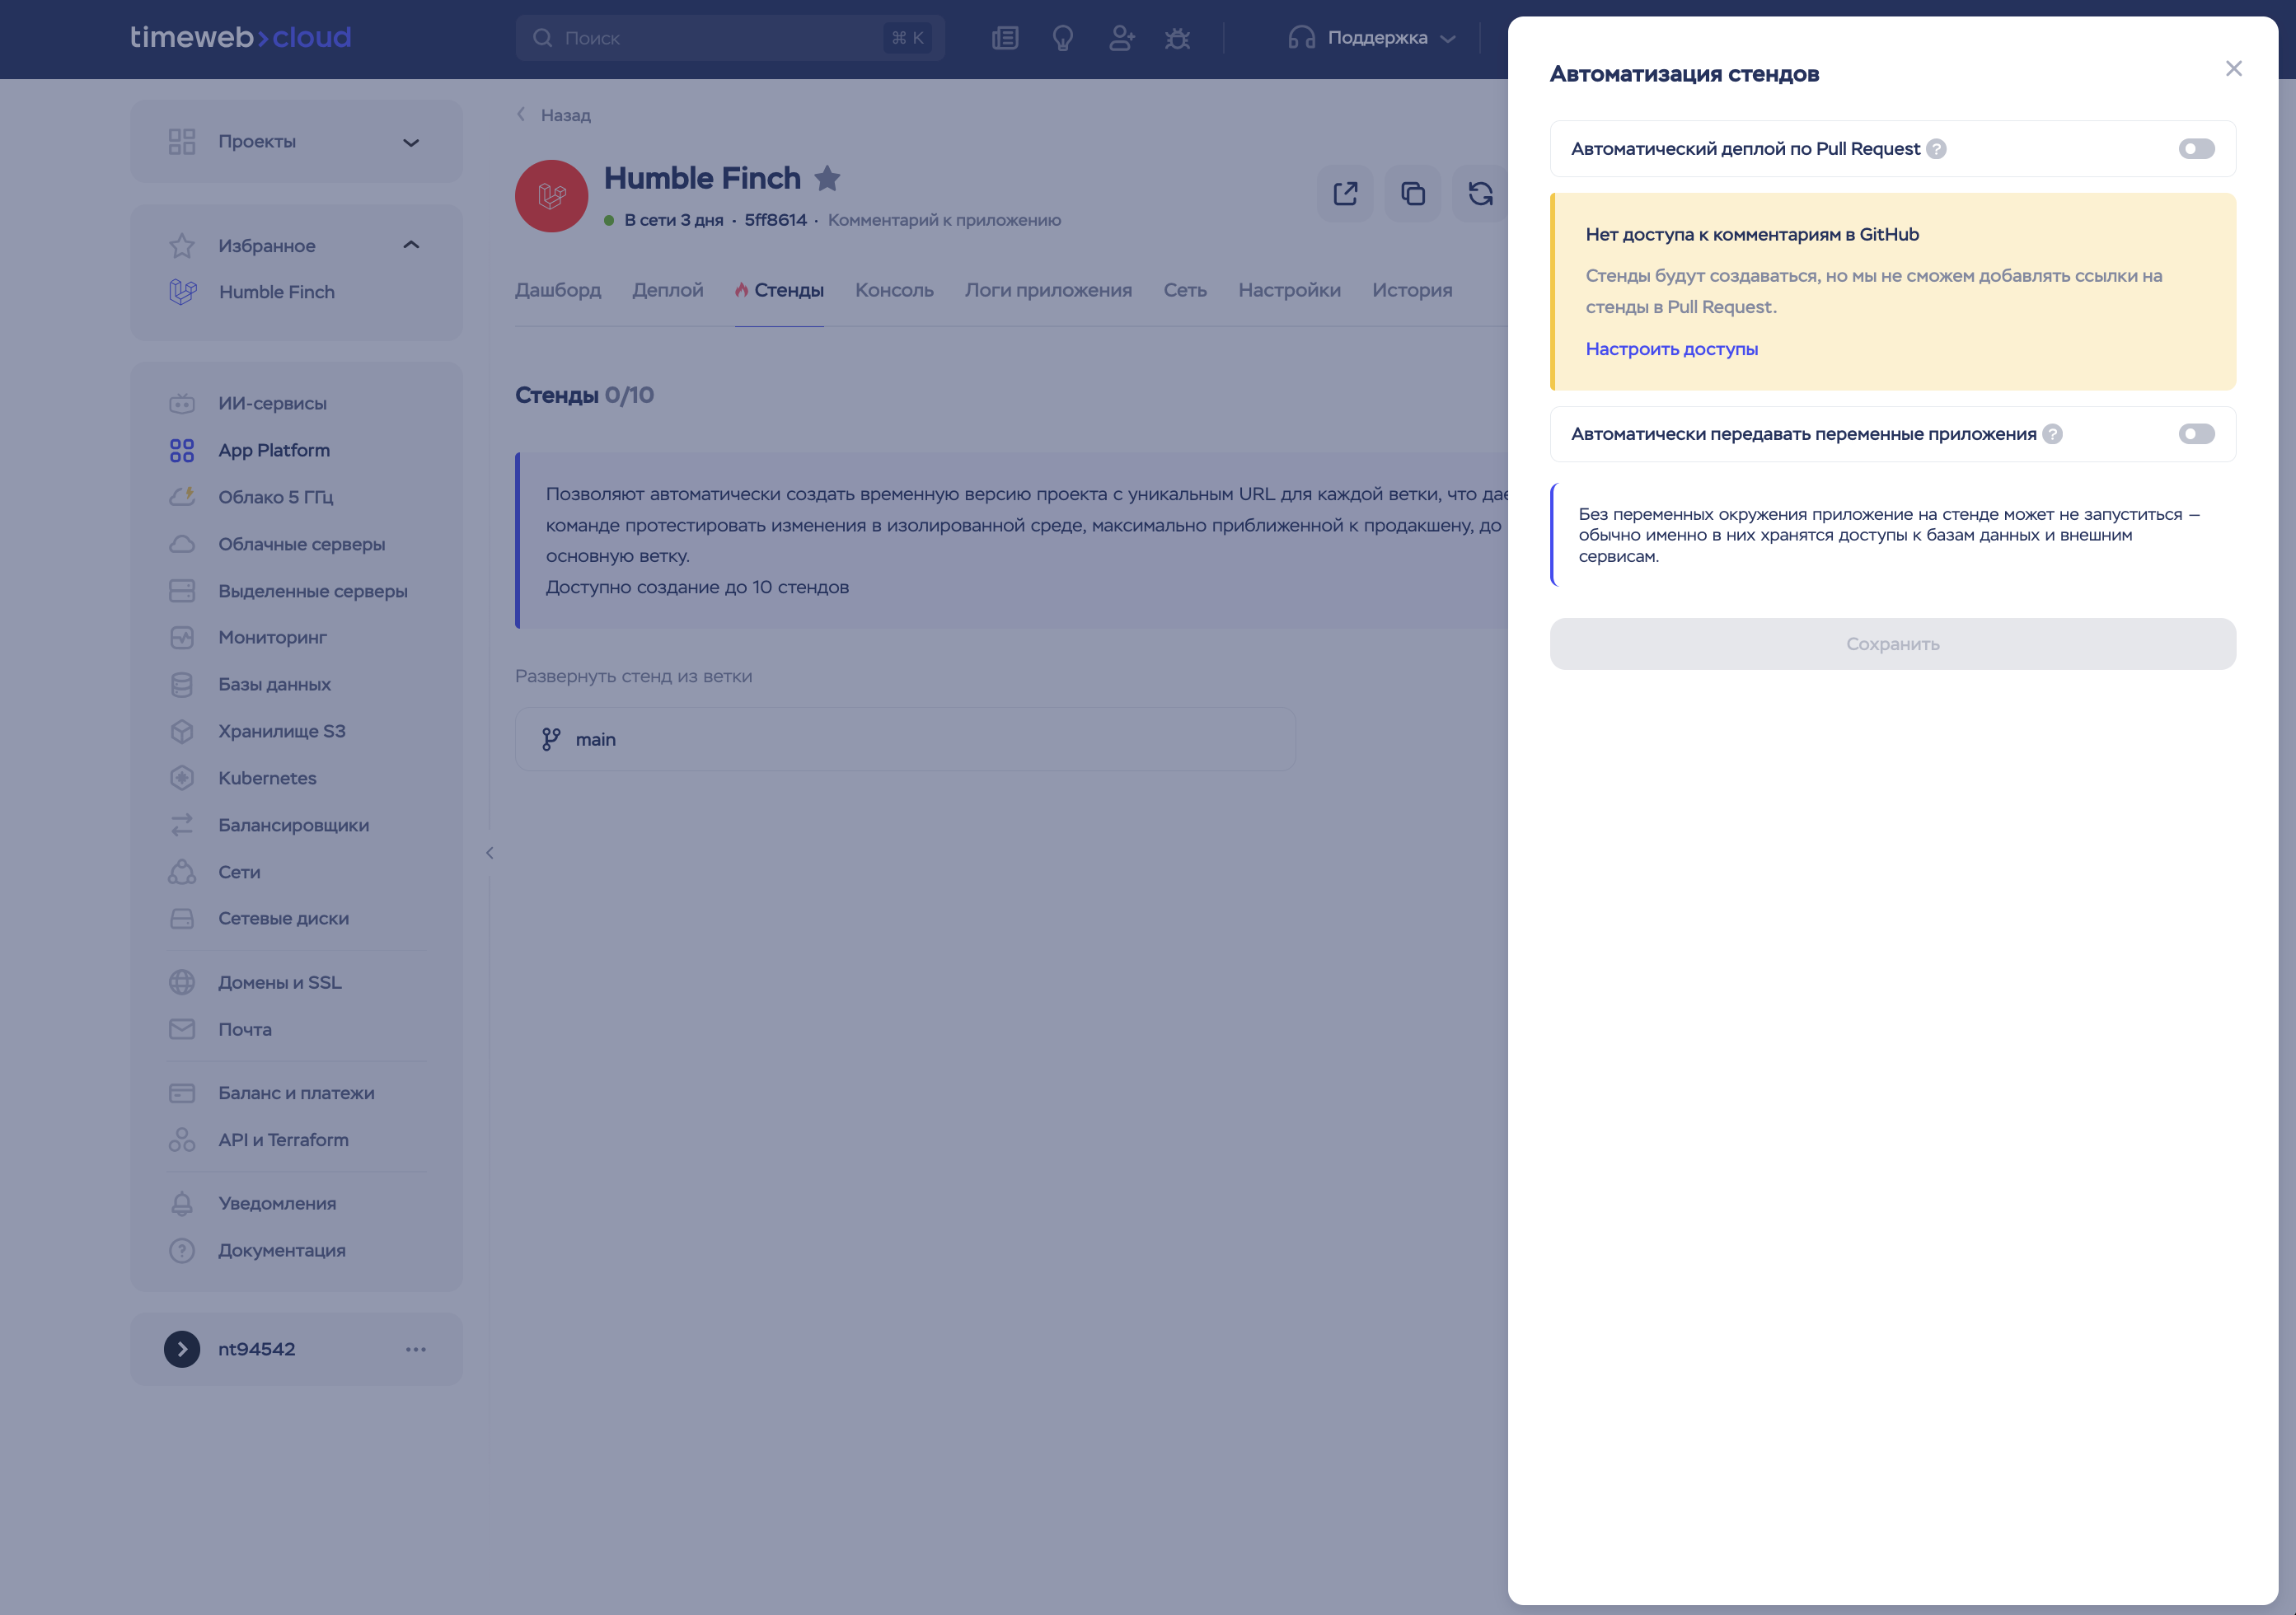Switch to the Деплой tab
This screenshot has height=1615, width=2296.
click(x=668, y=291)
